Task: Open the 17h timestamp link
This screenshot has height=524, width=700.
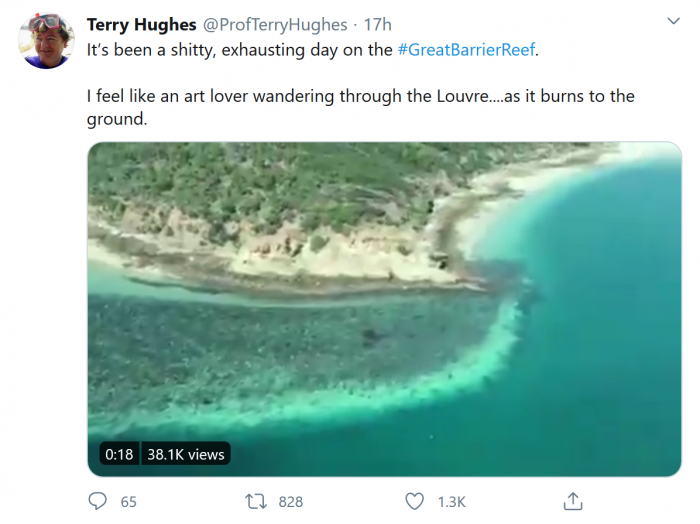Action: [378, 24]
